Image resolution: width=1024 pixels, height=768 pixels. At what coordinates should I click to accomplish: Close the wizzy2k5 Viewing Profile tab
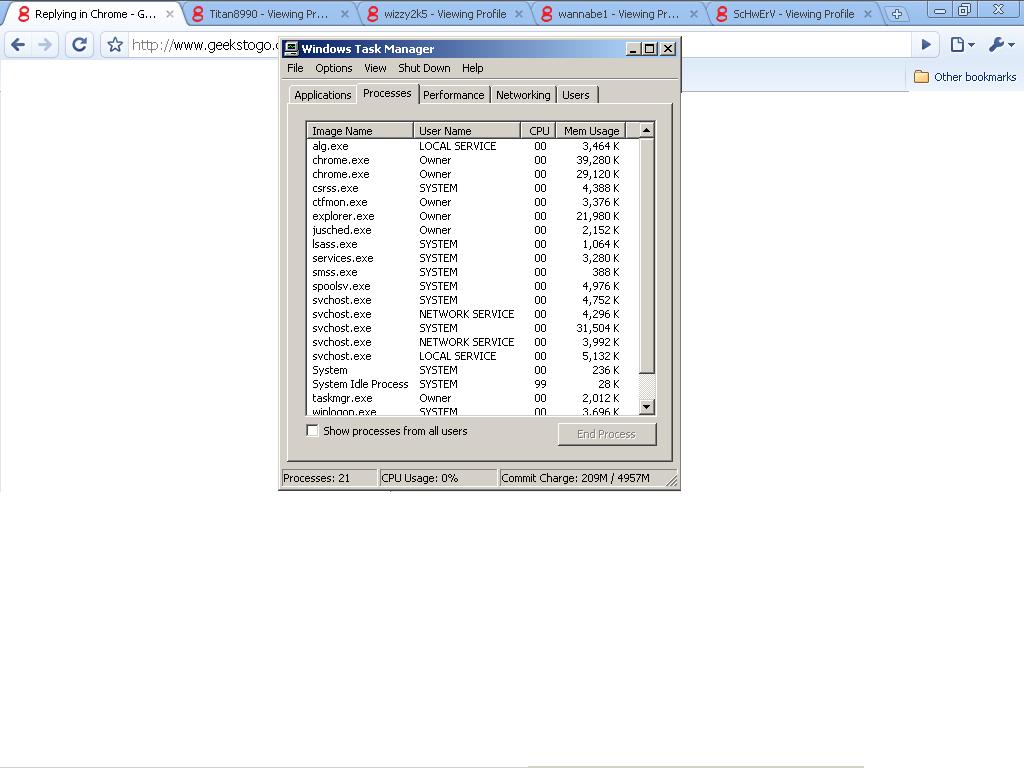click(x=519, y=14)
